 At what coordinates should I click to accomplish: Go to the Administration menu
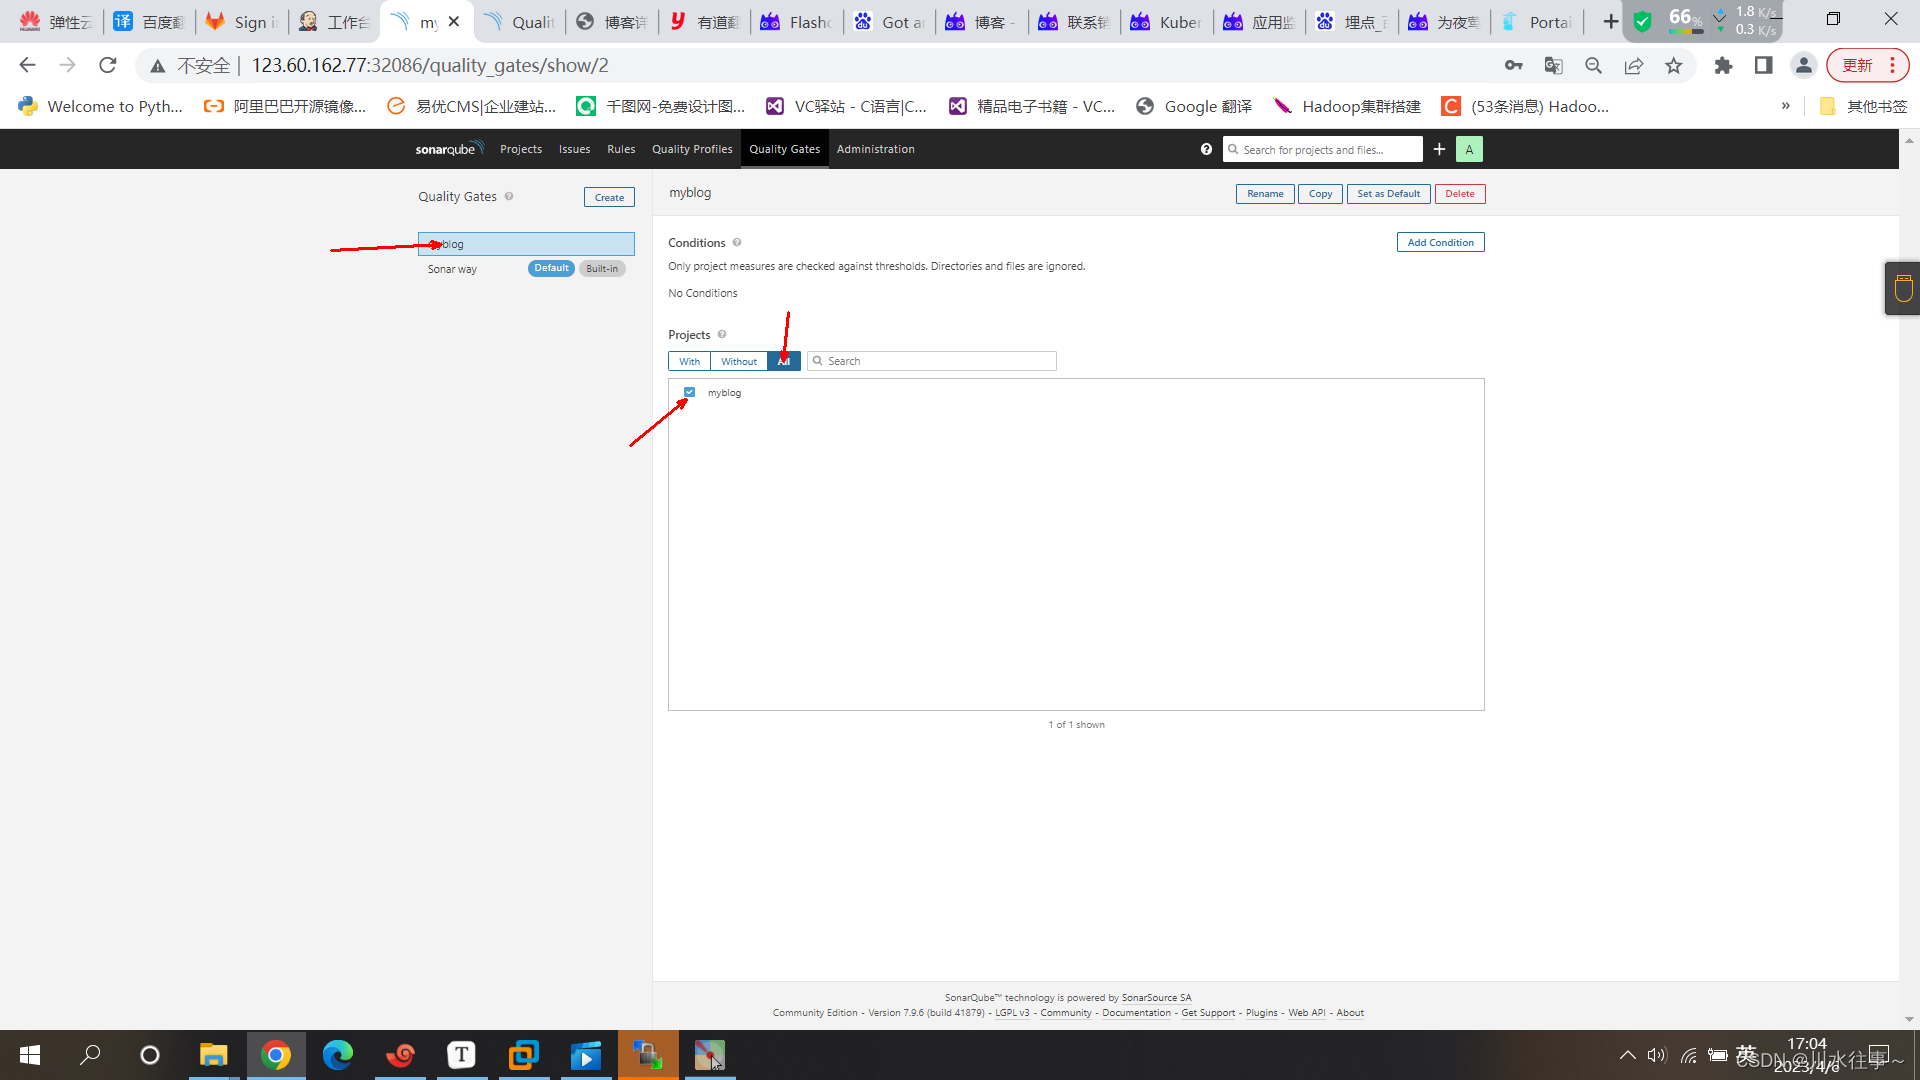875,149
